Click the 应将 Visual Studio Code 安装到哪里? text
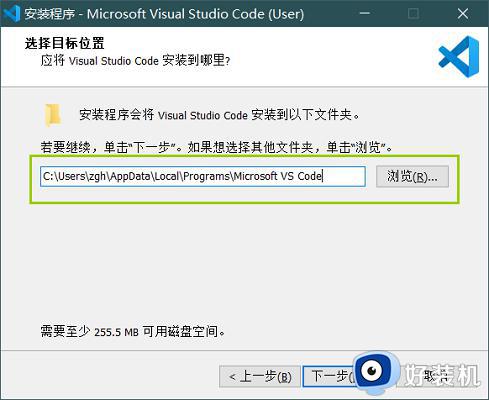Screen dimensions: 489x400 tap(135, 61)
